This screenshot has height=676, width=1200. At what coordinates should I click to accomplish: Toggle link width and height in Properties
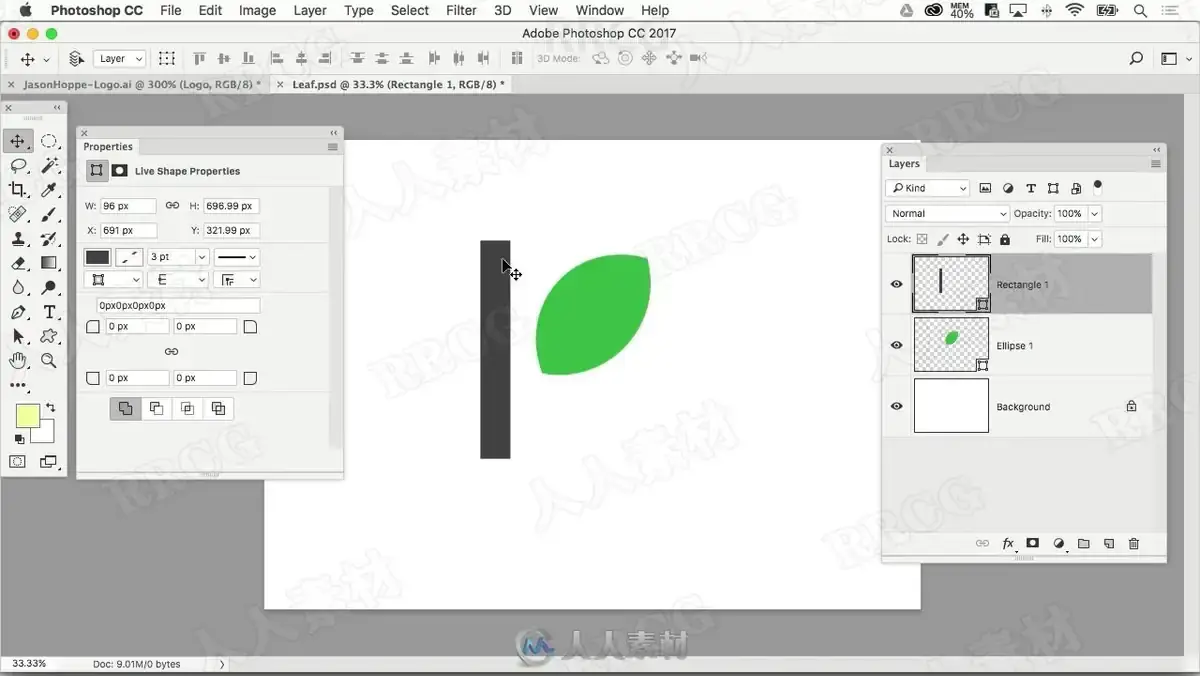pyautogui.click(x=172, y=205)
